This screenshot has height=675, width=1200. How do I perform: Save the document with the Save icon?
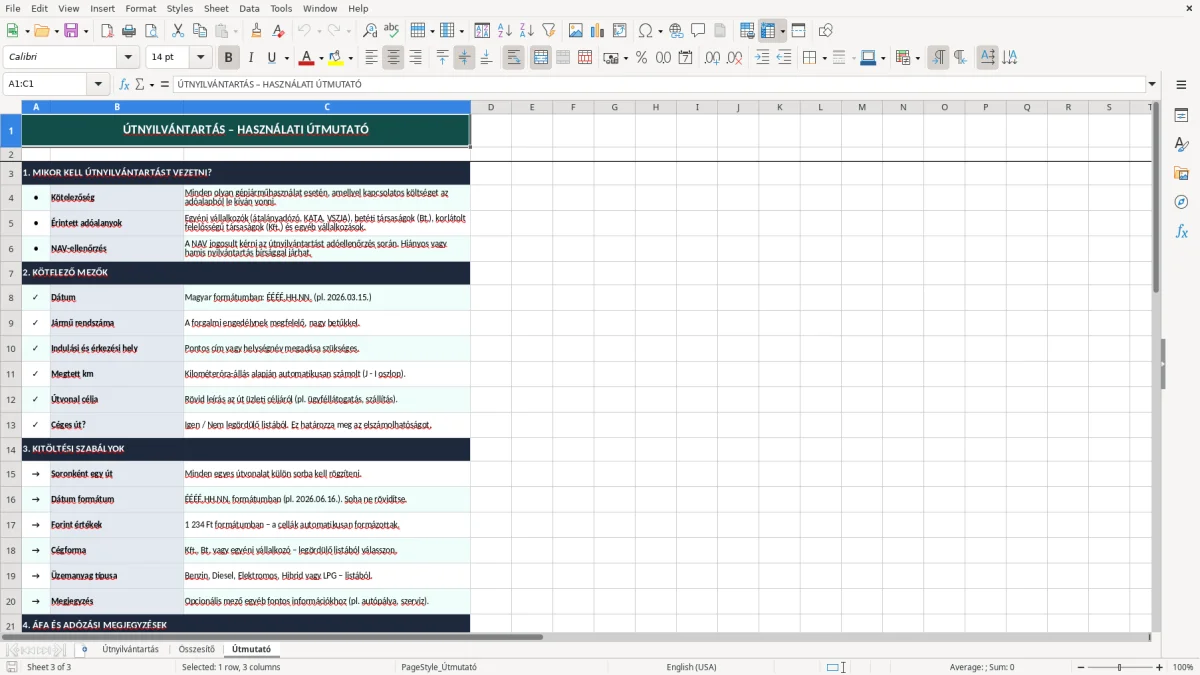[x=71, y=31]
